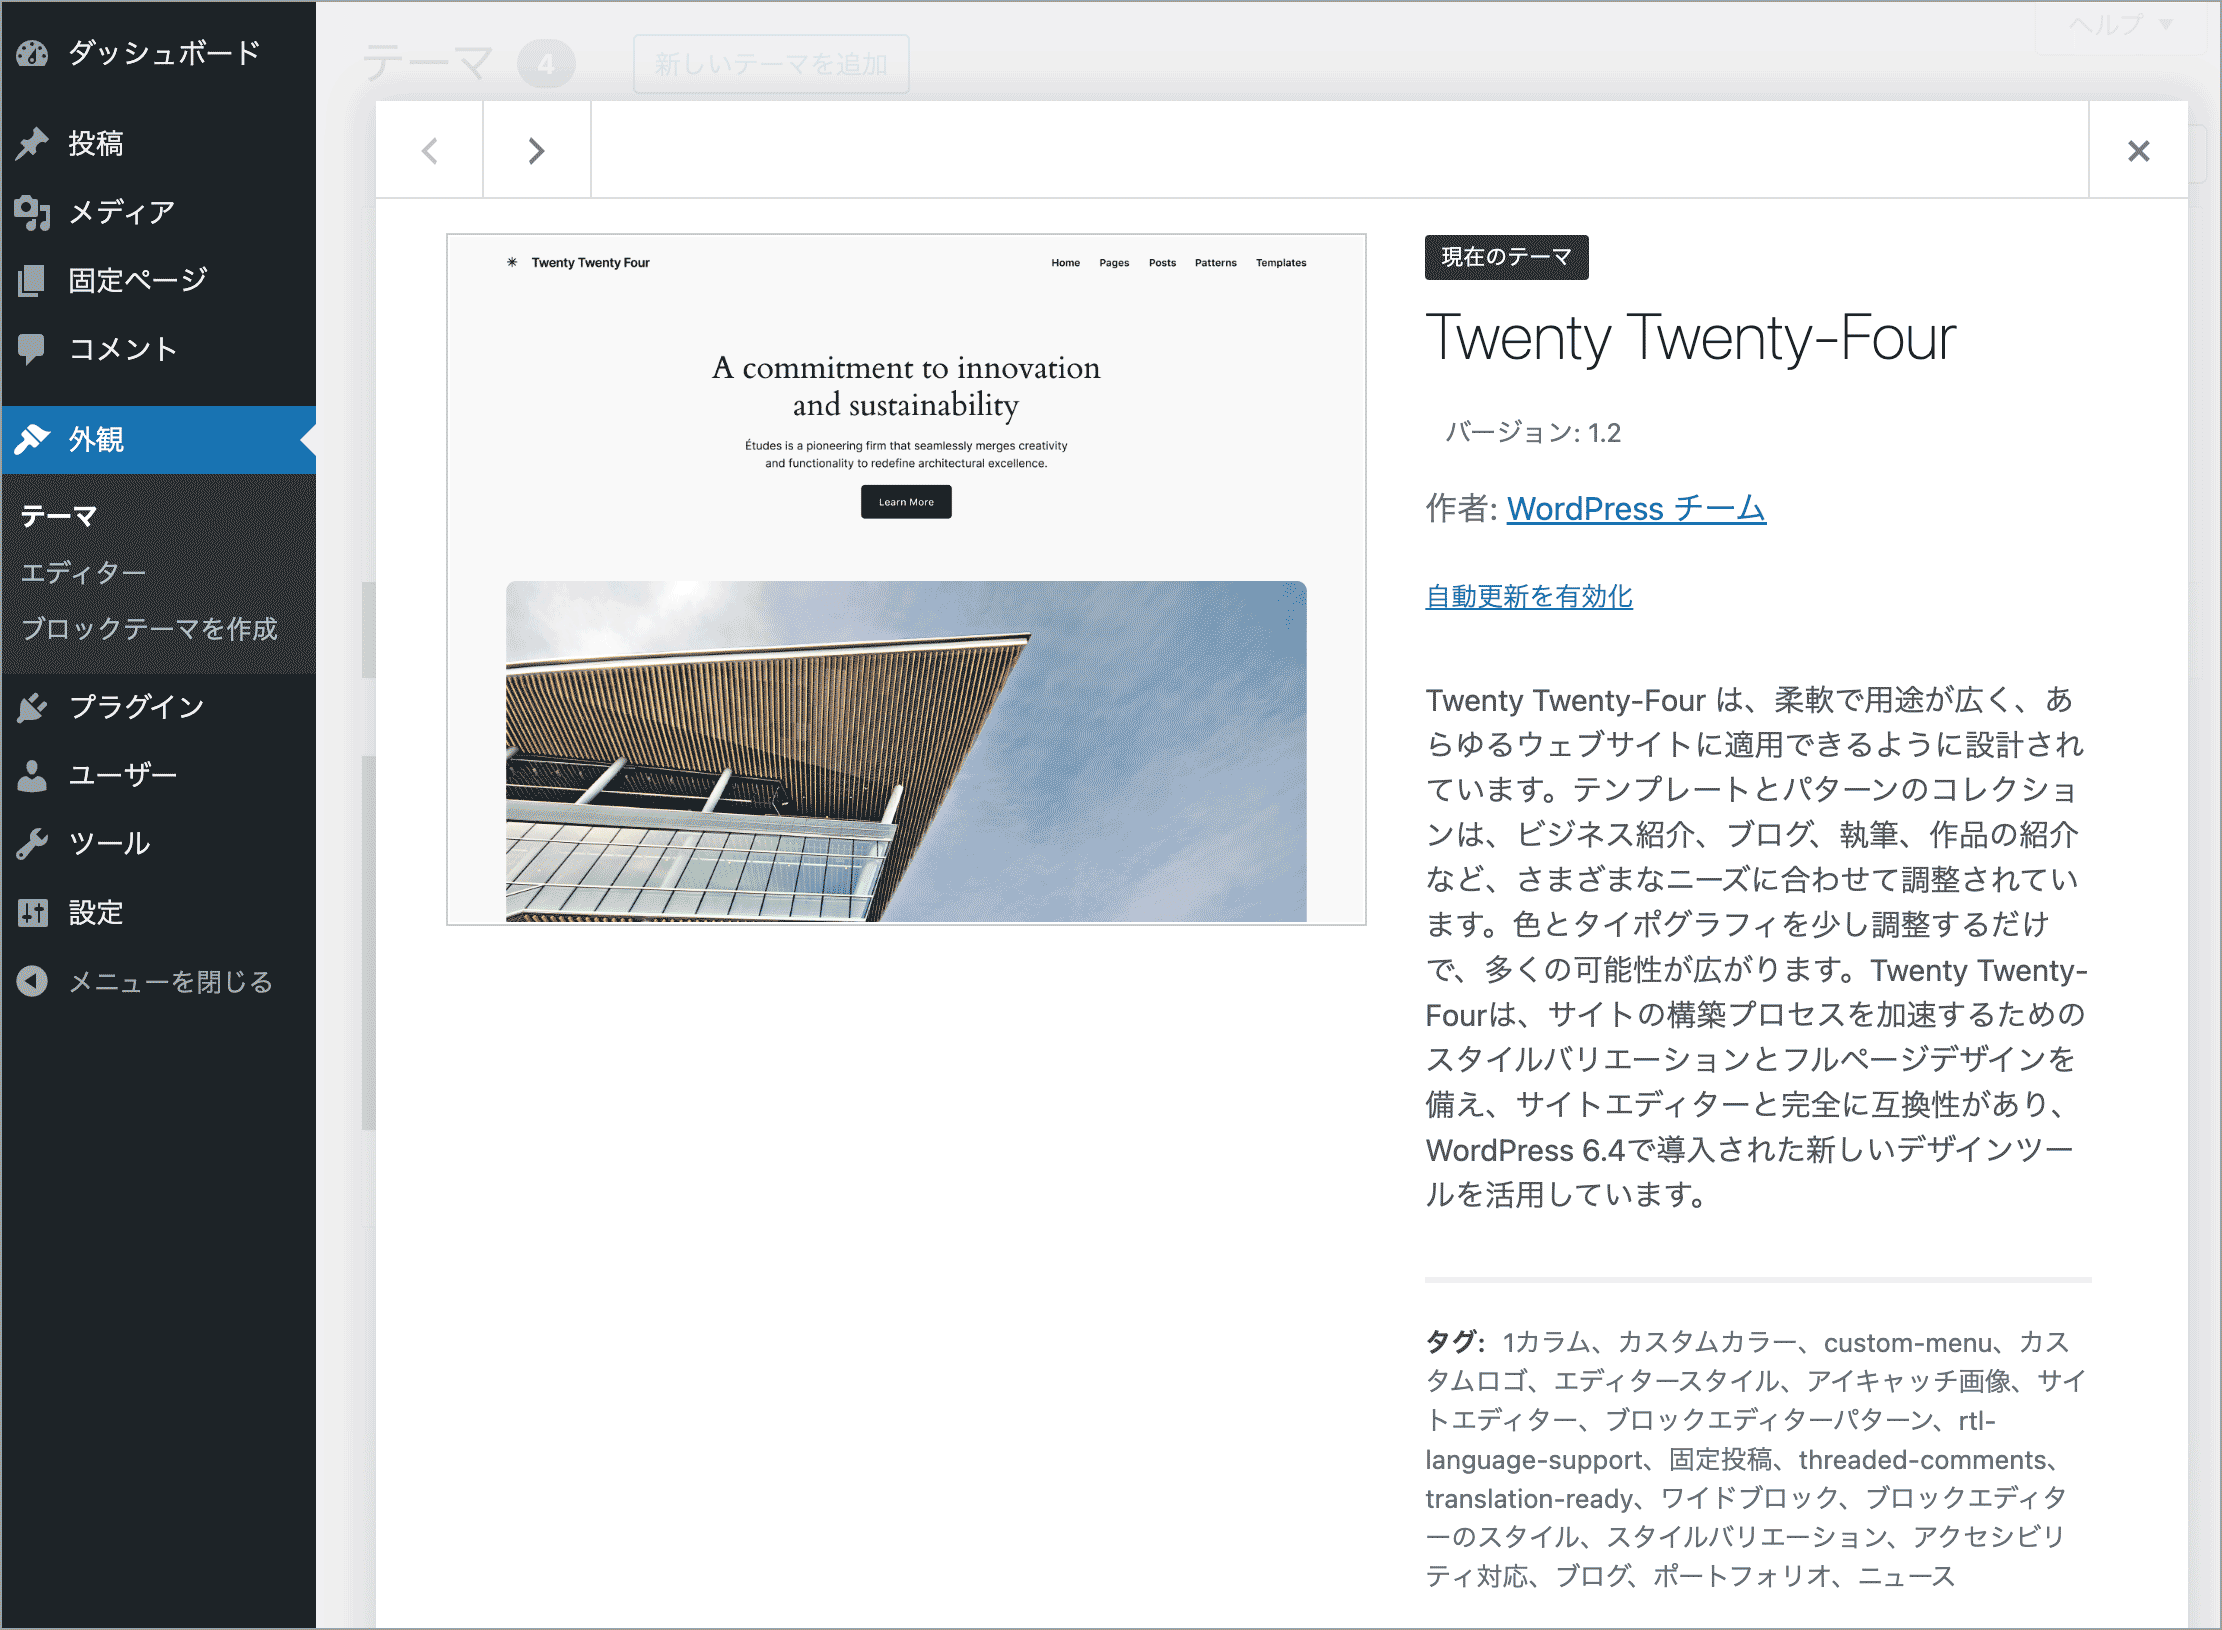
Task: Open the WordPress チーム author link
Action: pyautogui.click(x=1635, y=509)
